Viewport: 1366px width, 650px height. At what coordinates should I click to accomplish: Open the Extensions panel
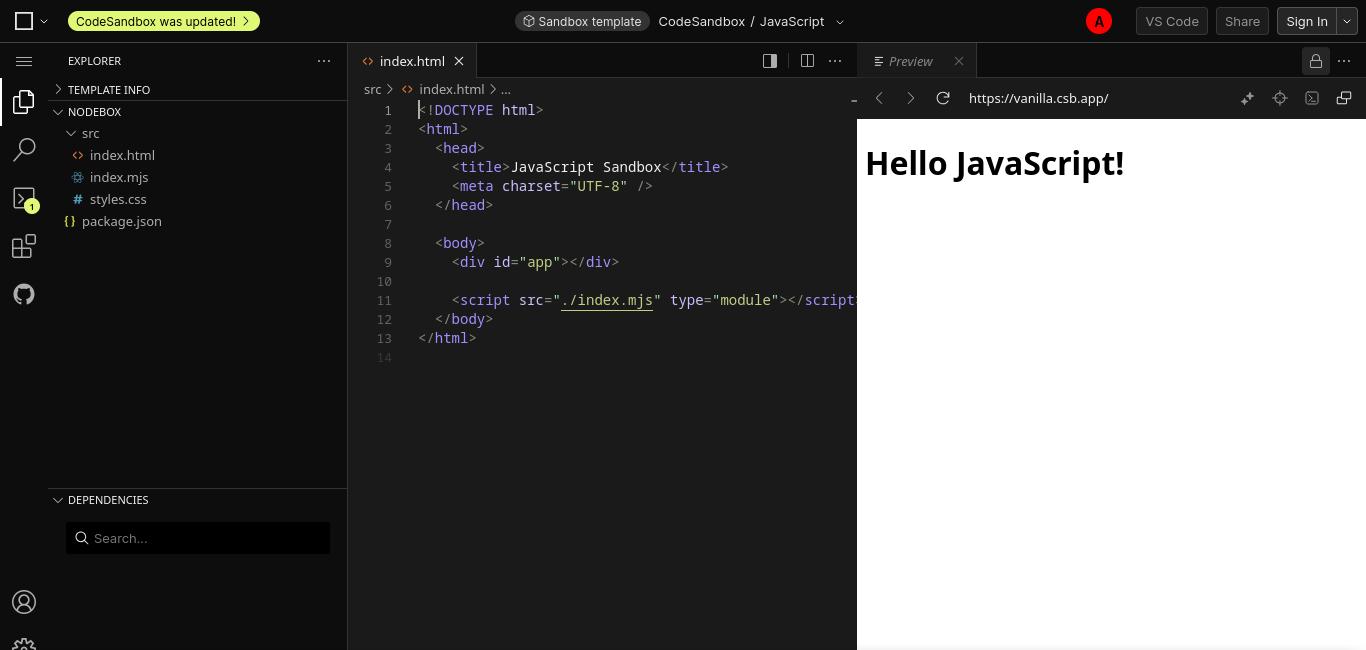(x=24, y=245)
